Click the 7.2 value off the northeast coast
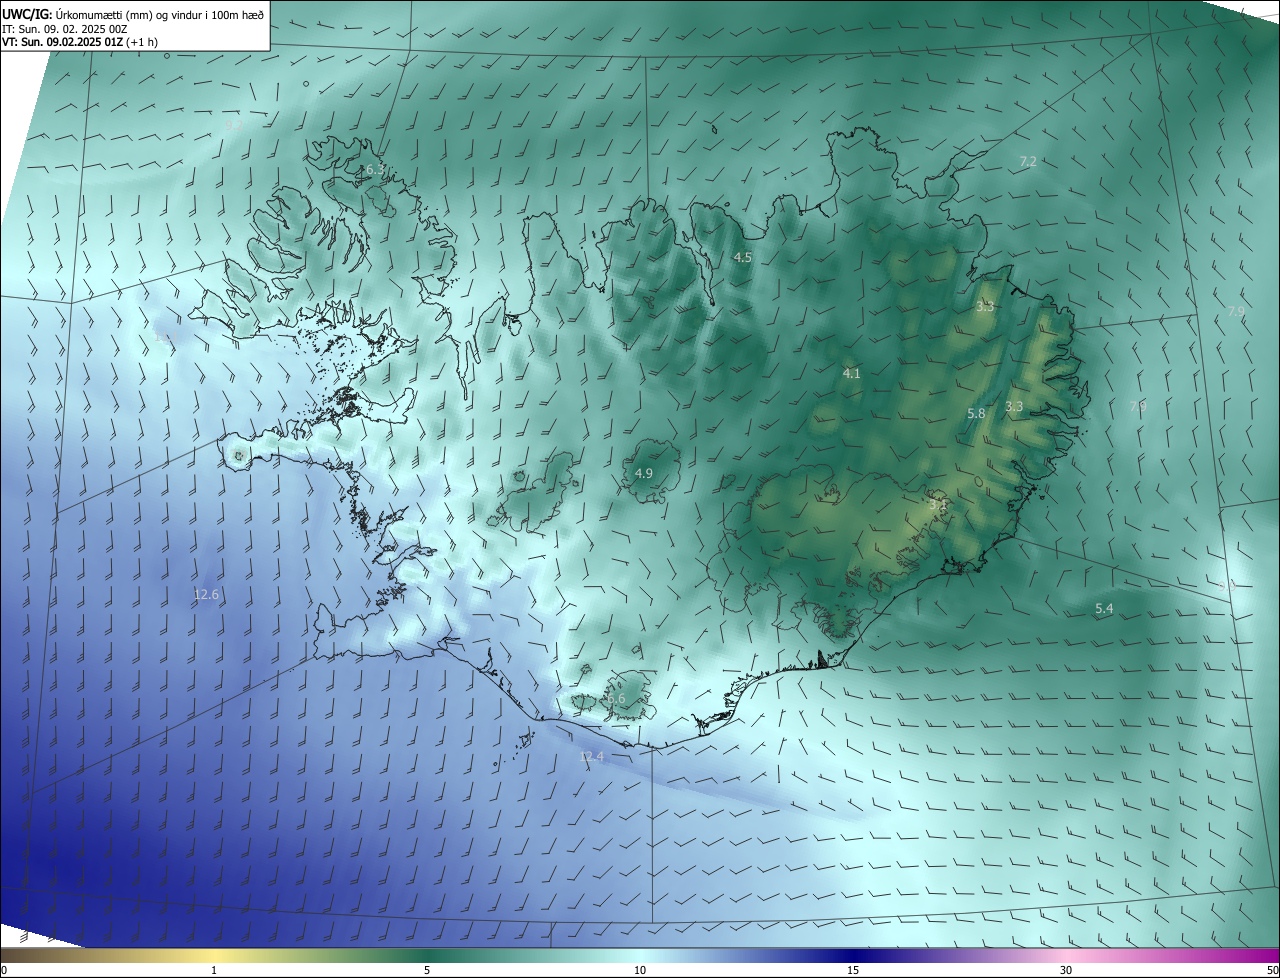 1027,161
